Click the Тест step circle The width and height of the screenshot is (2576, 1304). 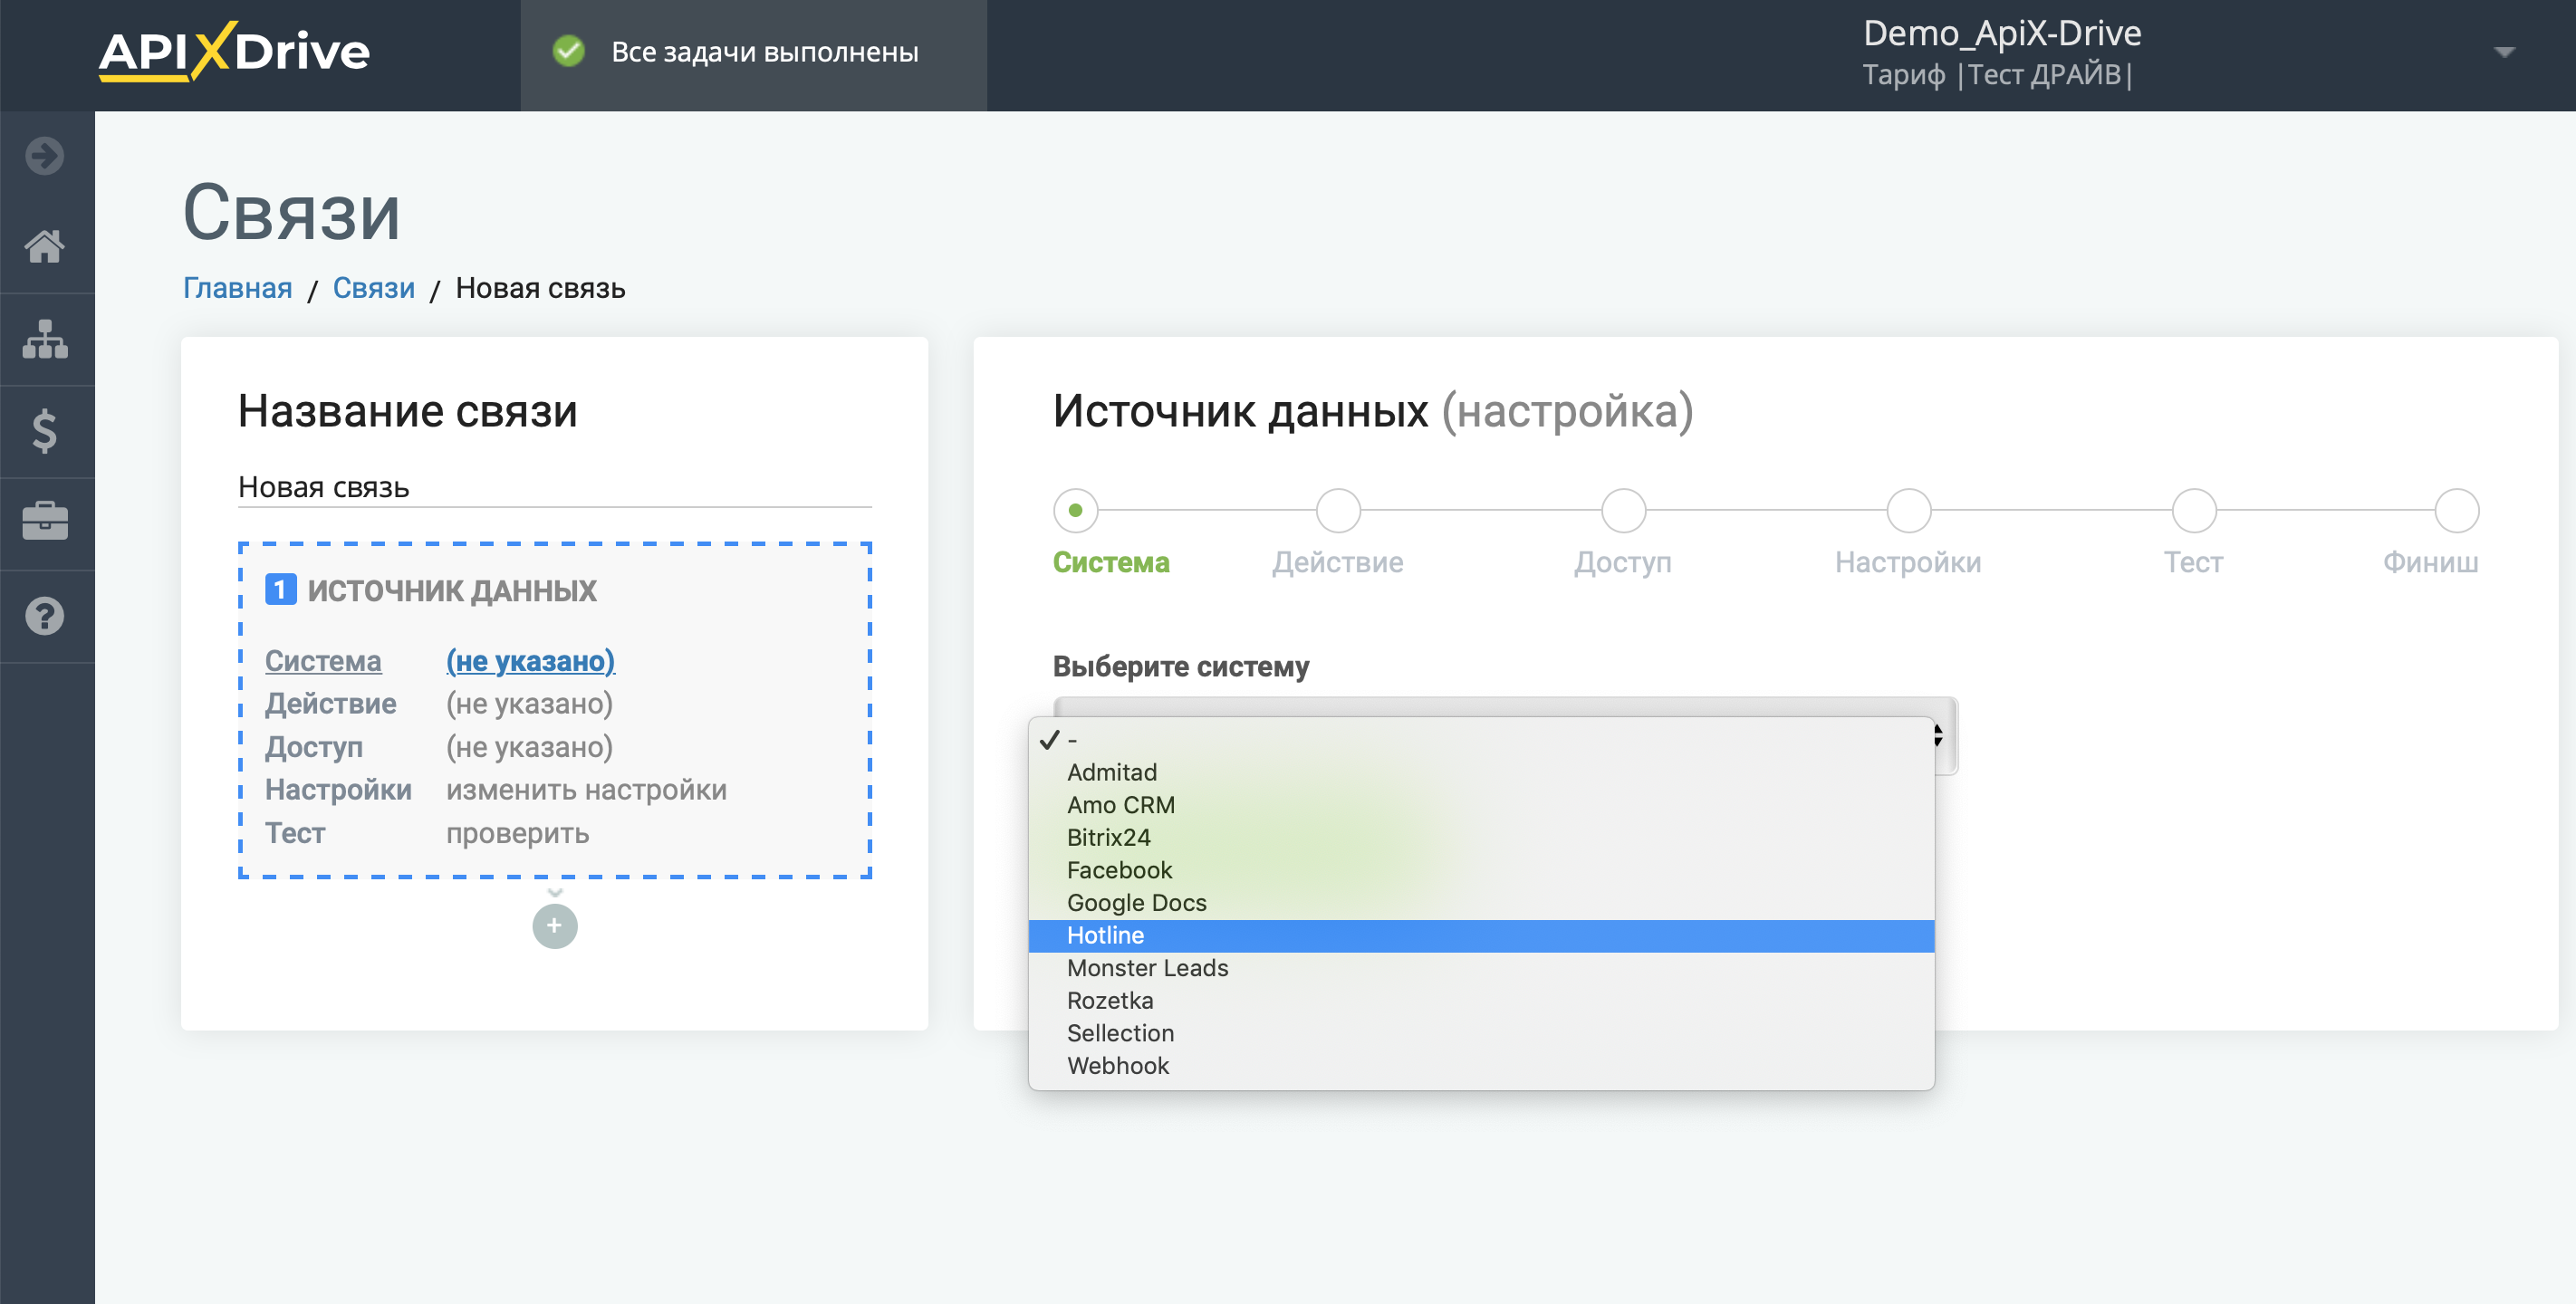click(x=2194, y=510)
